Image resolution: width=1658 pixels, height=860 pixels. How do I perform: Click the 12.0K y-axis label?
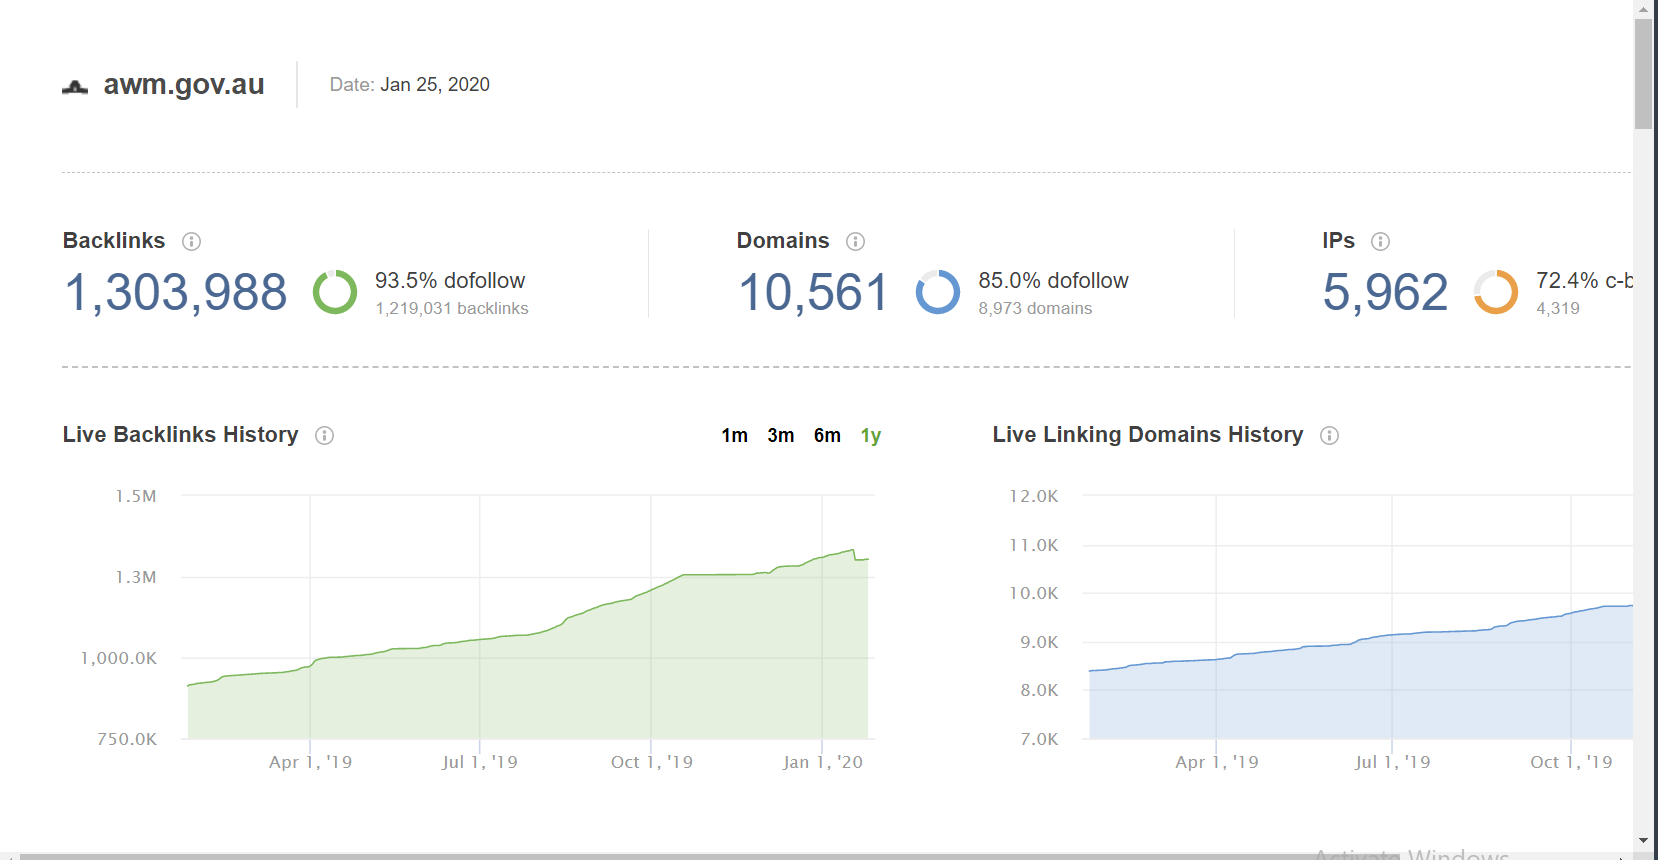coord(1034,496)
